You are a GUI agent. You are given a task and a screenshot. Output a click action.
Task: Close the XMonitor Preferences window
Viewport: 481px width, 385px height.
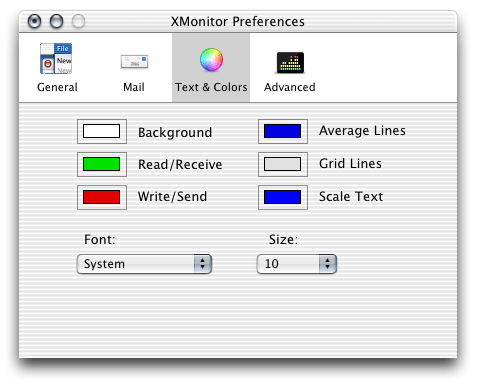34,21
